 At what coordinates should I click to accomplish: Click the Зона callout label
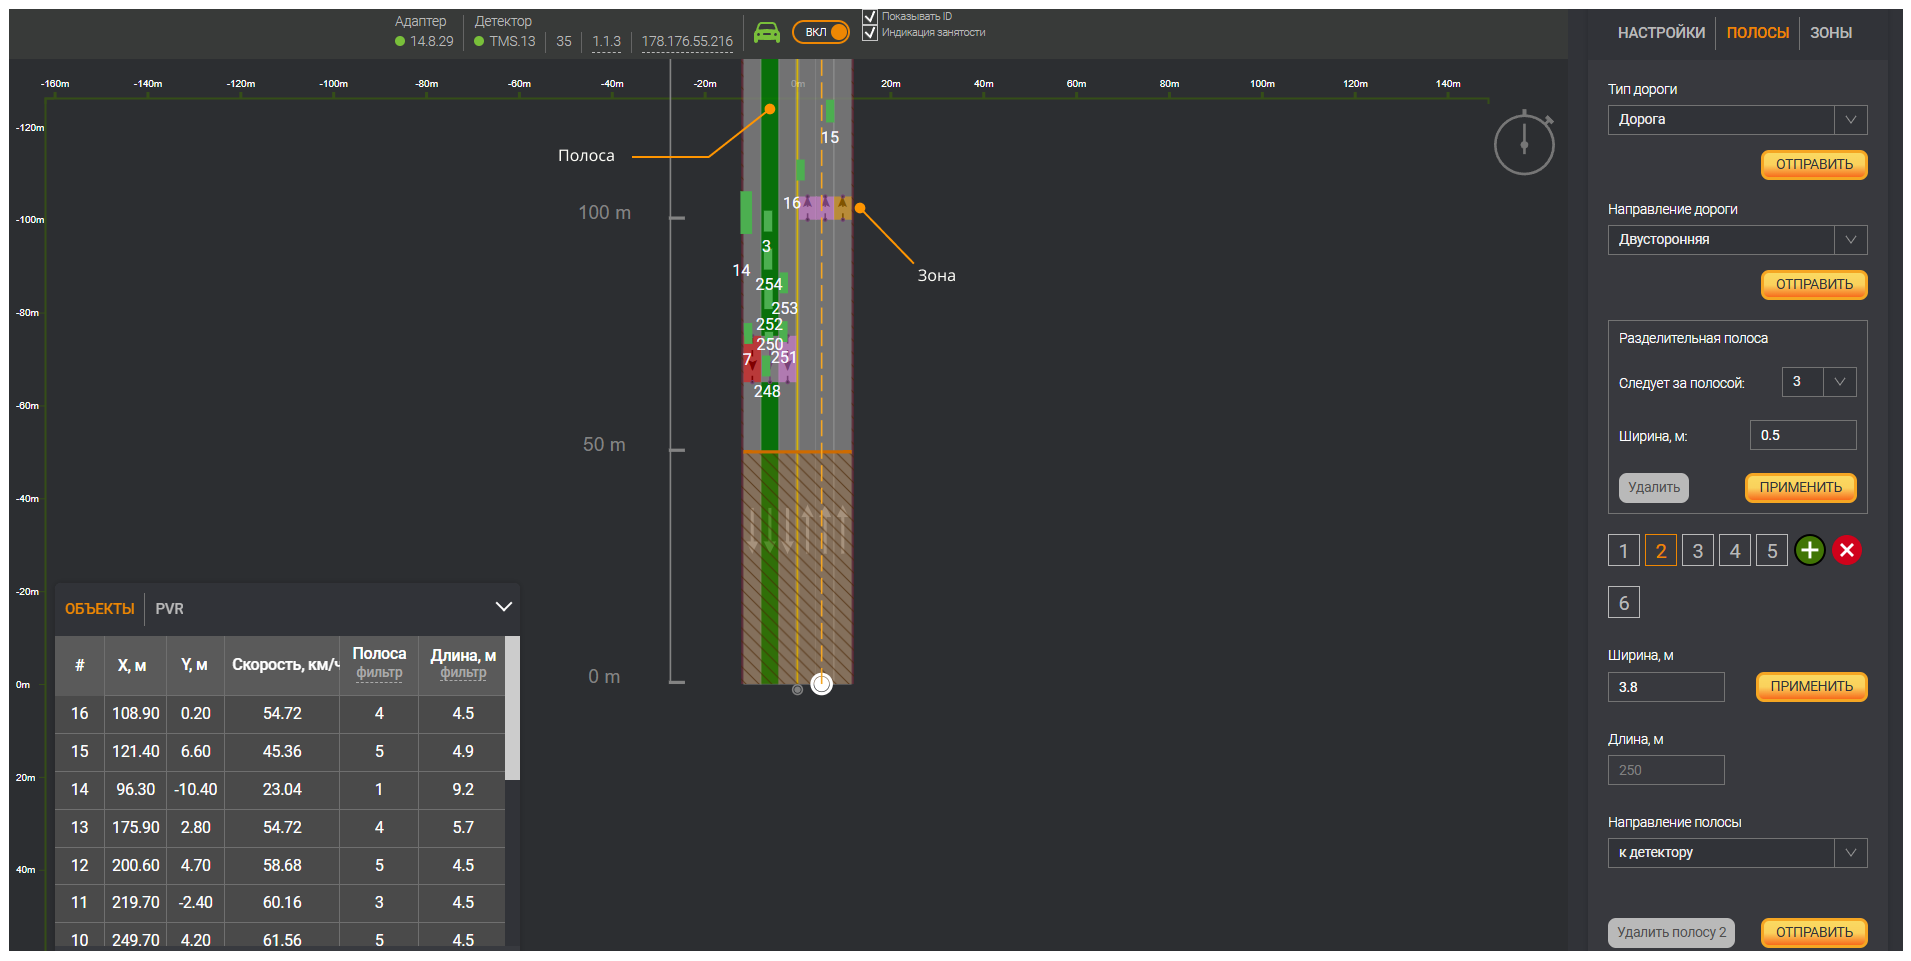(x=937, y=276)
